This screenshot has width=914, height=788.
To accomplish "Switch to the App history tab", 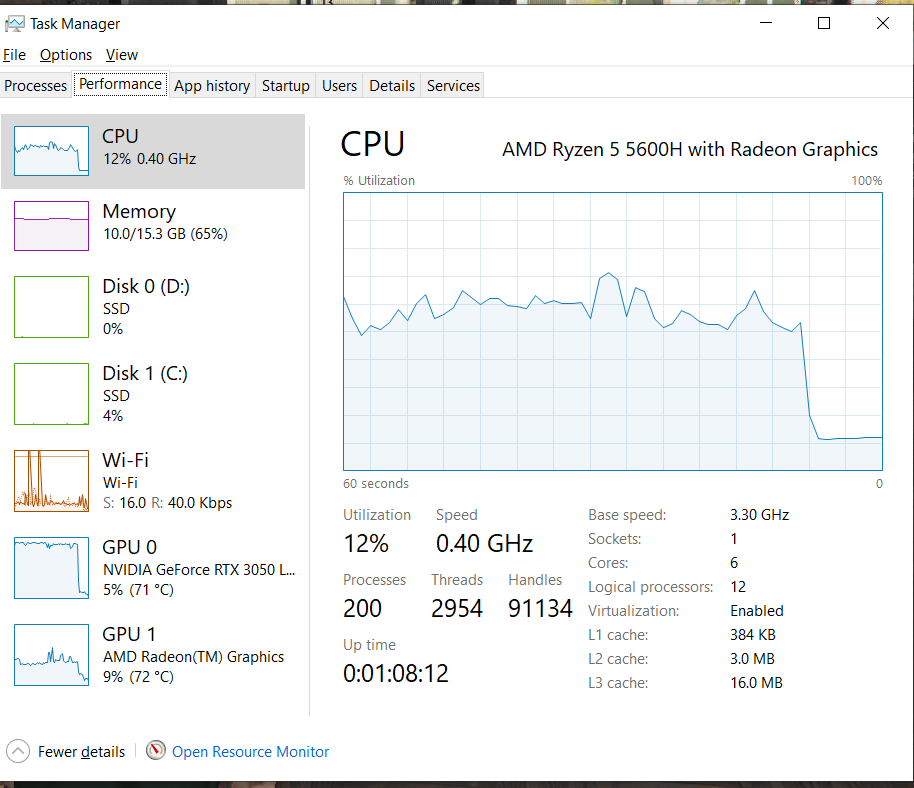I will tap(212, 86).
